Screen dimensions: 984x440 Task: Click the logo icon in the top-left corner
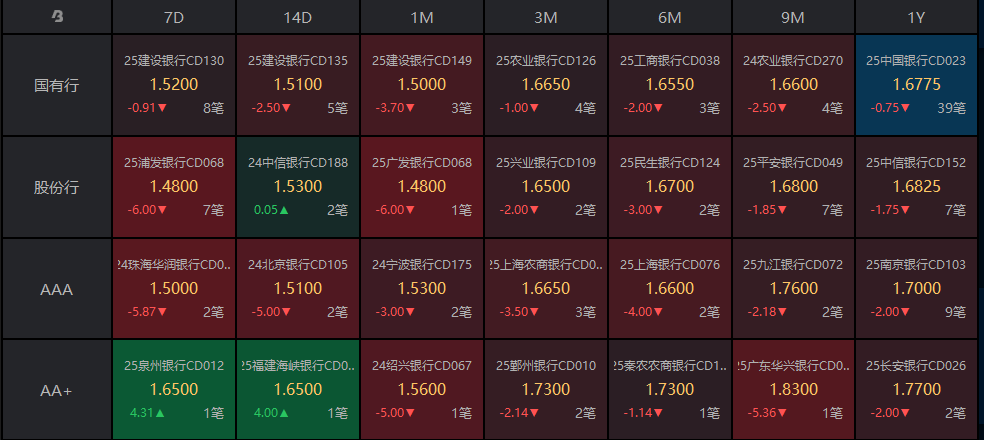[57, 17]
